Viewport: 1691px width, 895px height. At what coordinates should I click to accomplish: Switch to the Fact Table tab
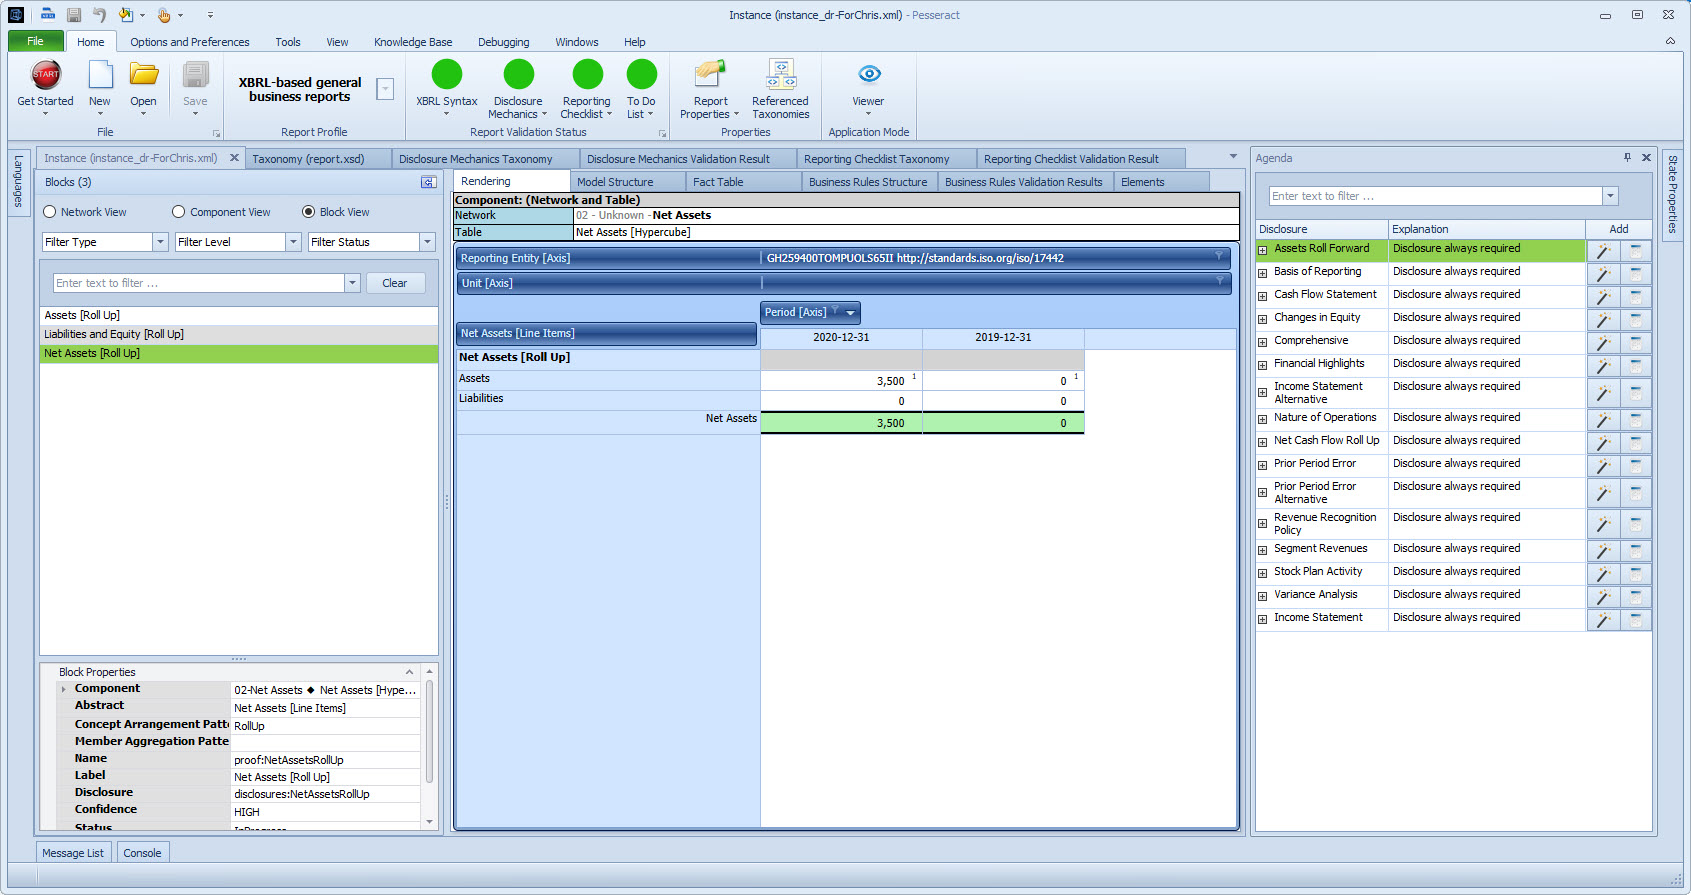(743, 182)
